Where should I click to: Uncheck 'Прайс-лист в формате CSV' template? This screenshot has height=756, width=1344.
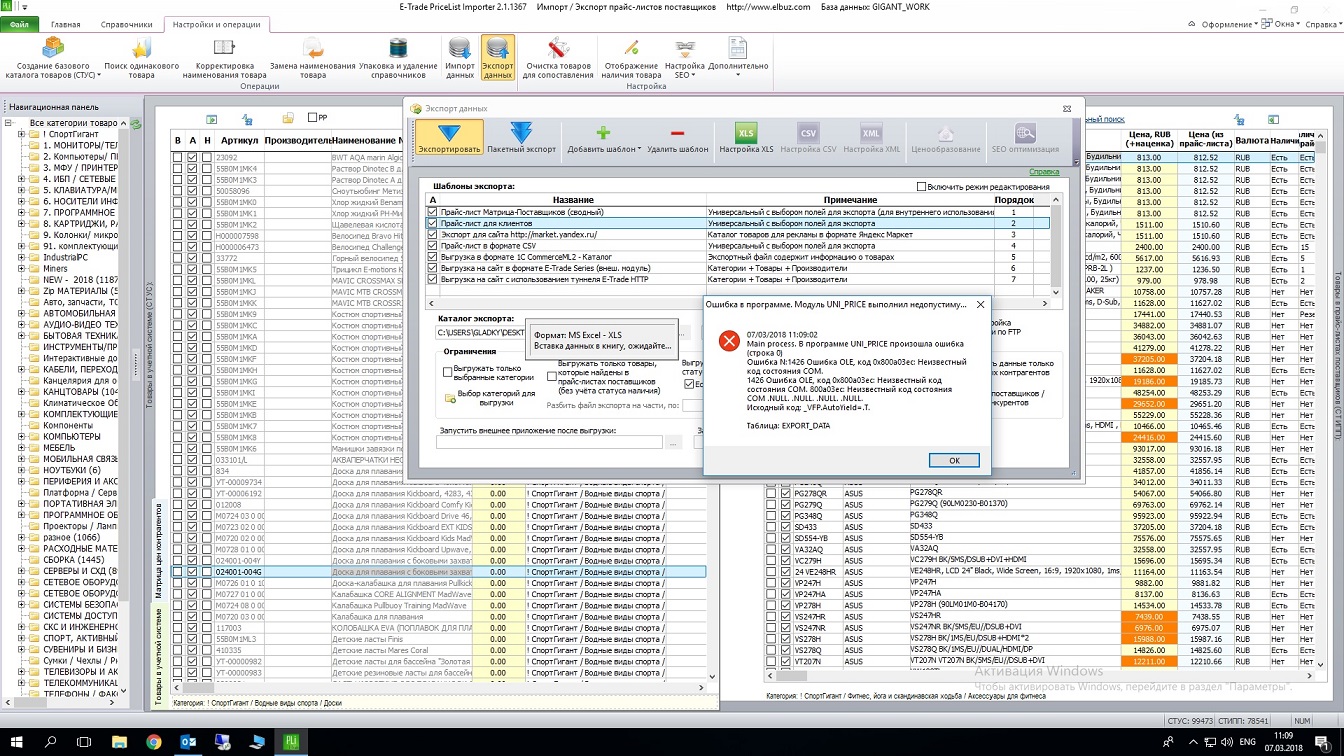point(433,245)
